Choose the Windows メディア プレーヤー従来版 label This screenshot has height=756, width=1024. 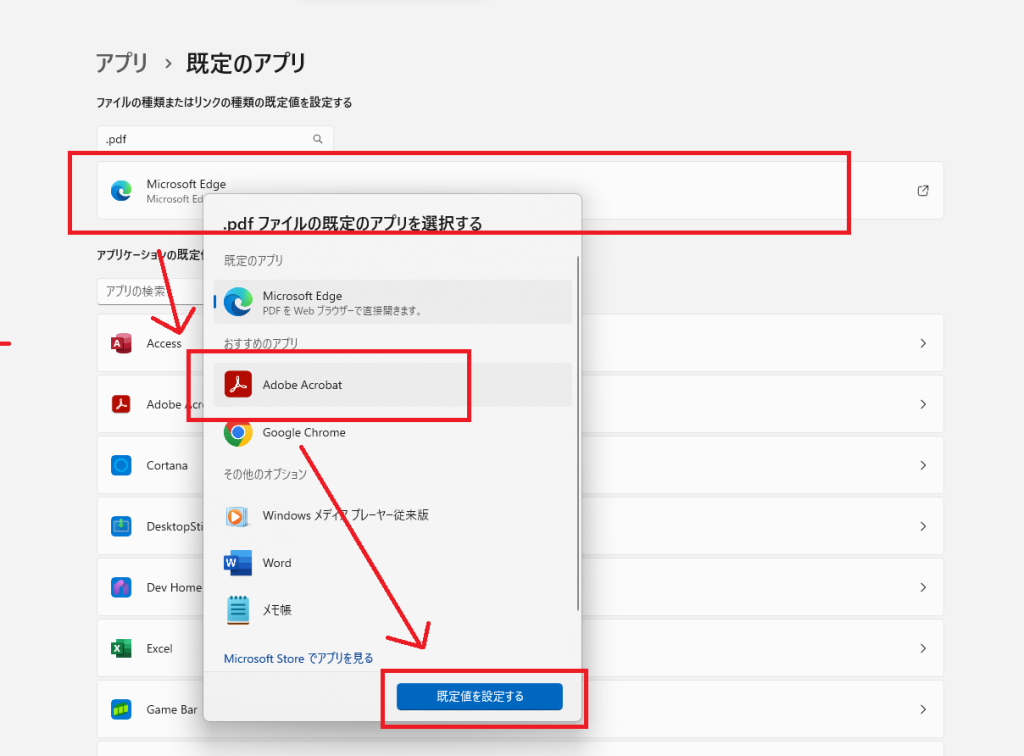tap(345, 515)
